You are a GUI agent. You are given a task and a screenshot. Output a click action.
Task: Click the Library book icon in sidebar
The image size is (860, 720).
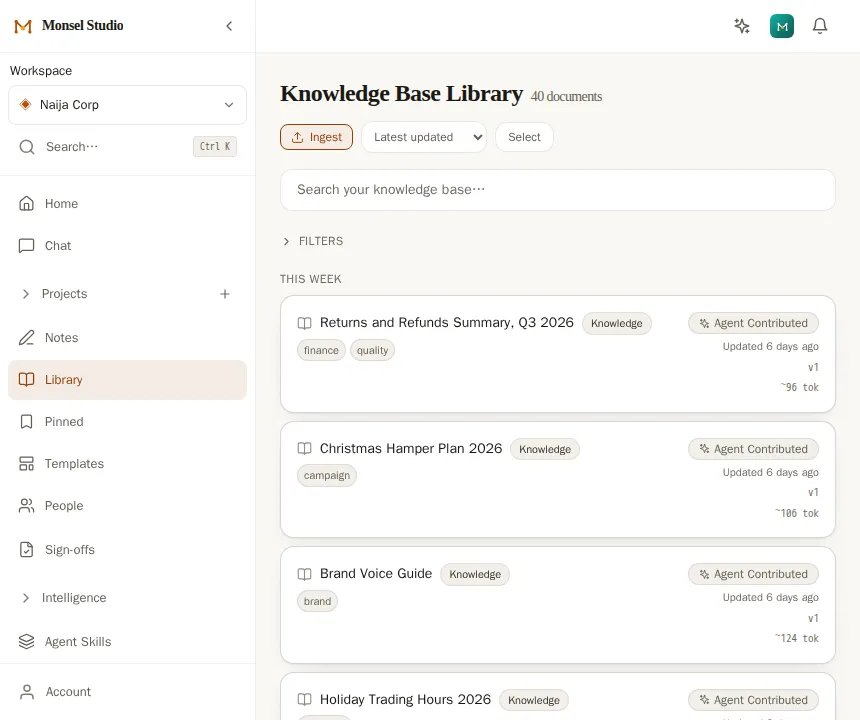point(26,379)
